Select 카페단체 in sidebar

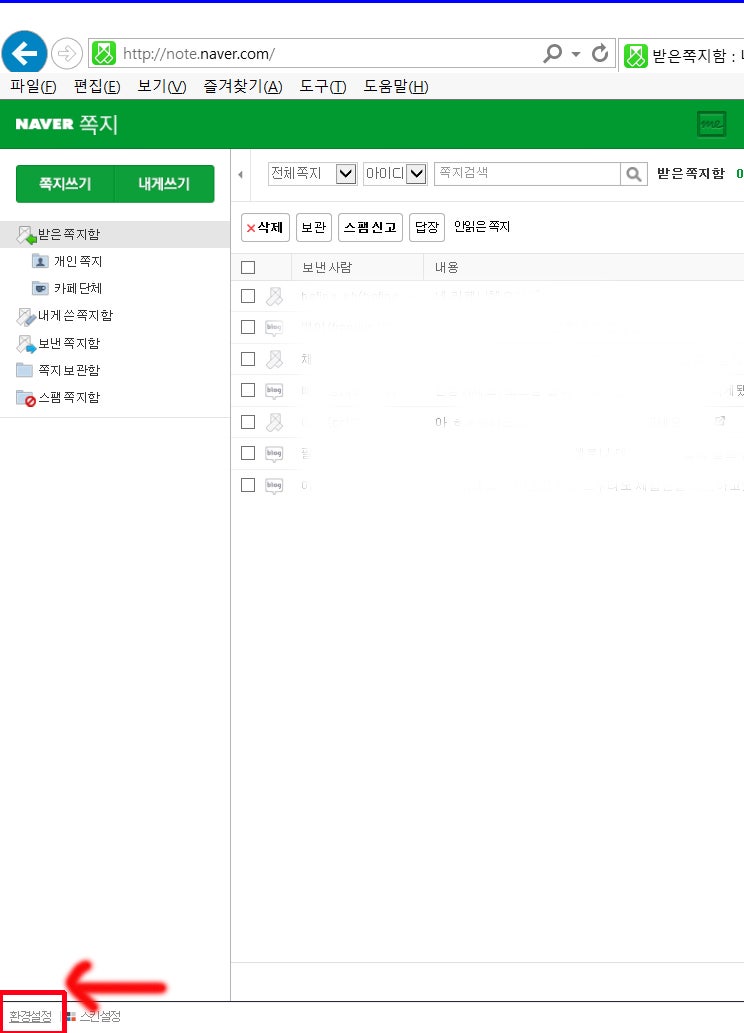(78, 289)
